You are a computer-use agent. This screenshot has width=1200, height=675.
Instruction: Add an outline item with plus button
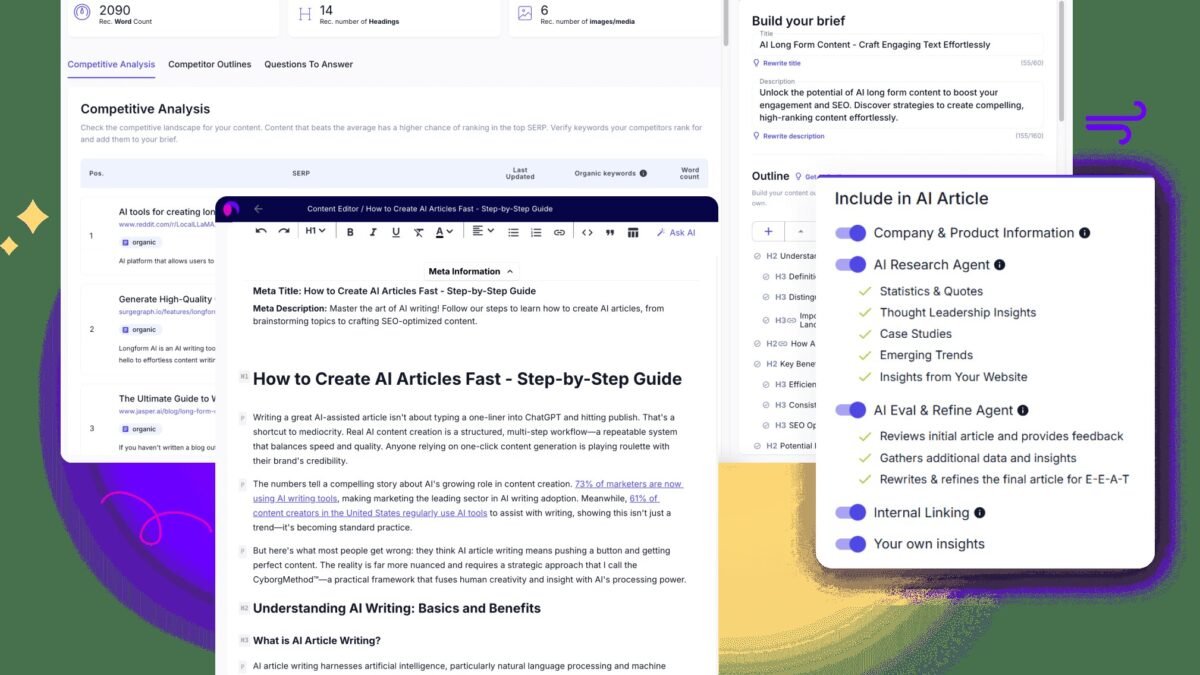coord(768,231)
